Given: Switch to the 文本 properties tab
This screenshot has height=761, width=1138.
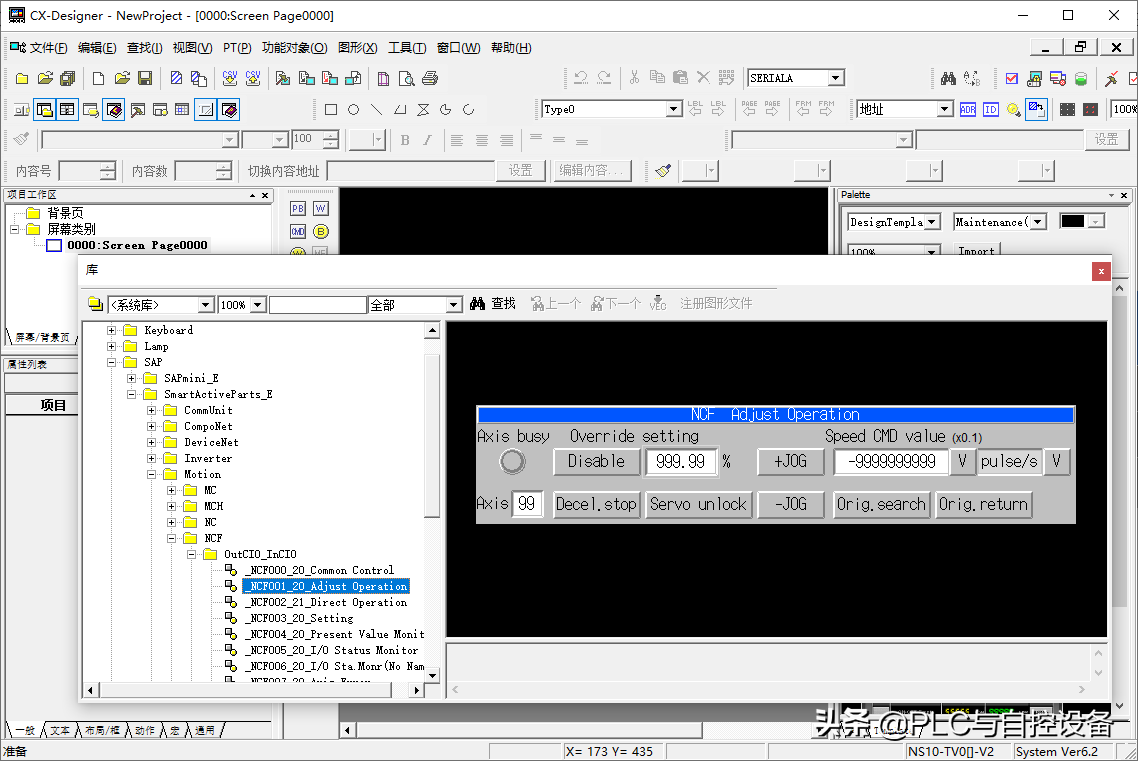Looking at the screenshot, I should click(59, 731).
